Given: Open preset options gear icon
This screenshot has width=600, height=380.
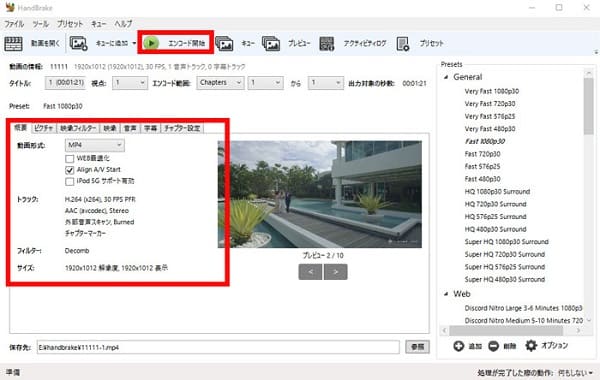Looking at the screenshot, I should (531, 346).
